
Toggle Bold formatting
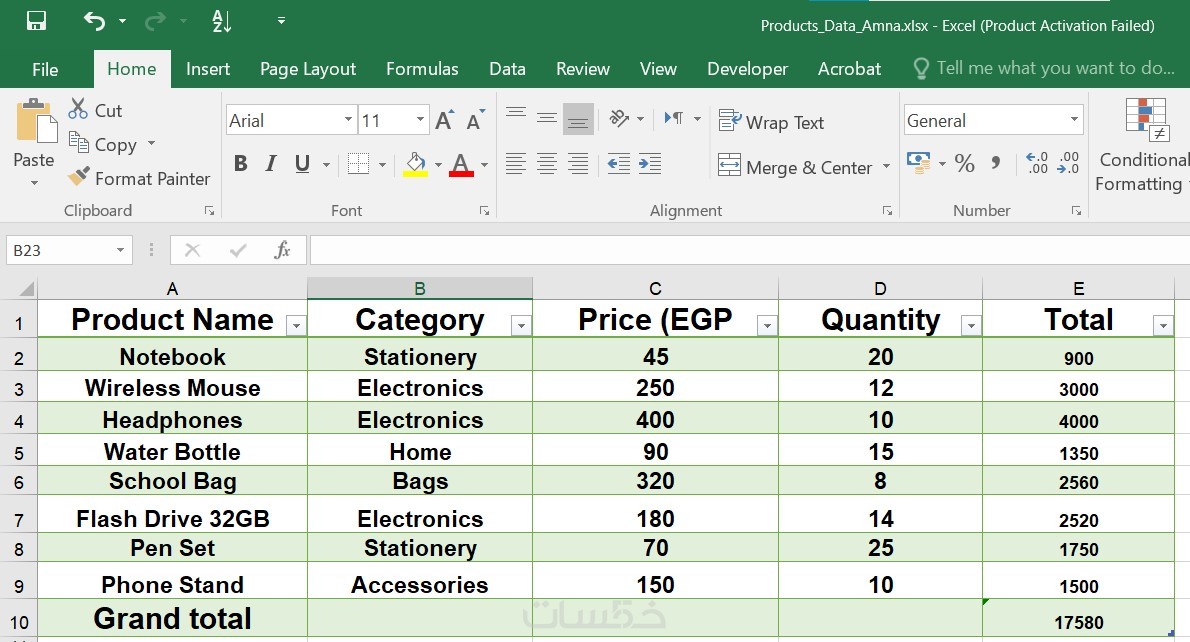coord(240,164)
